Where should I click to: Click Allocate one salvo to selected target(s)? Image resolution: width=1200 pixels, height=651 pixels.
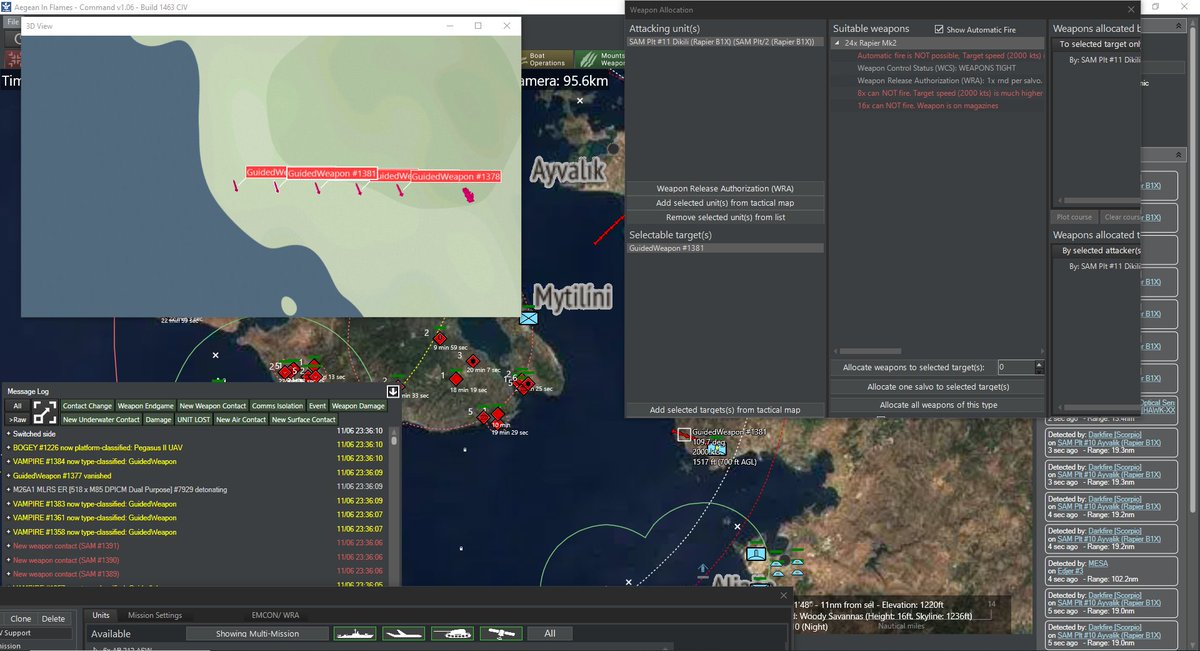coord(937,386)
